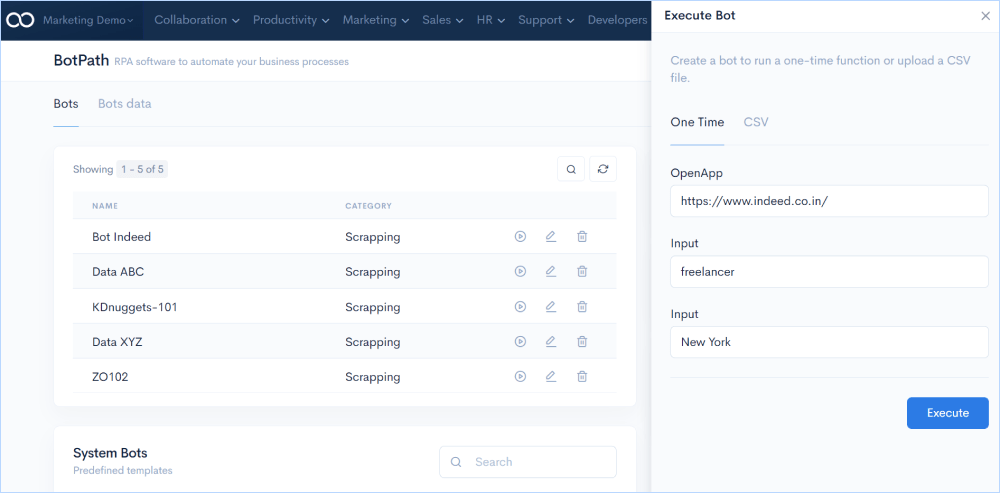Edit the Data XYZ entry
The width and height of the screenshot is (1000, 493).
[x=551, y=342]
